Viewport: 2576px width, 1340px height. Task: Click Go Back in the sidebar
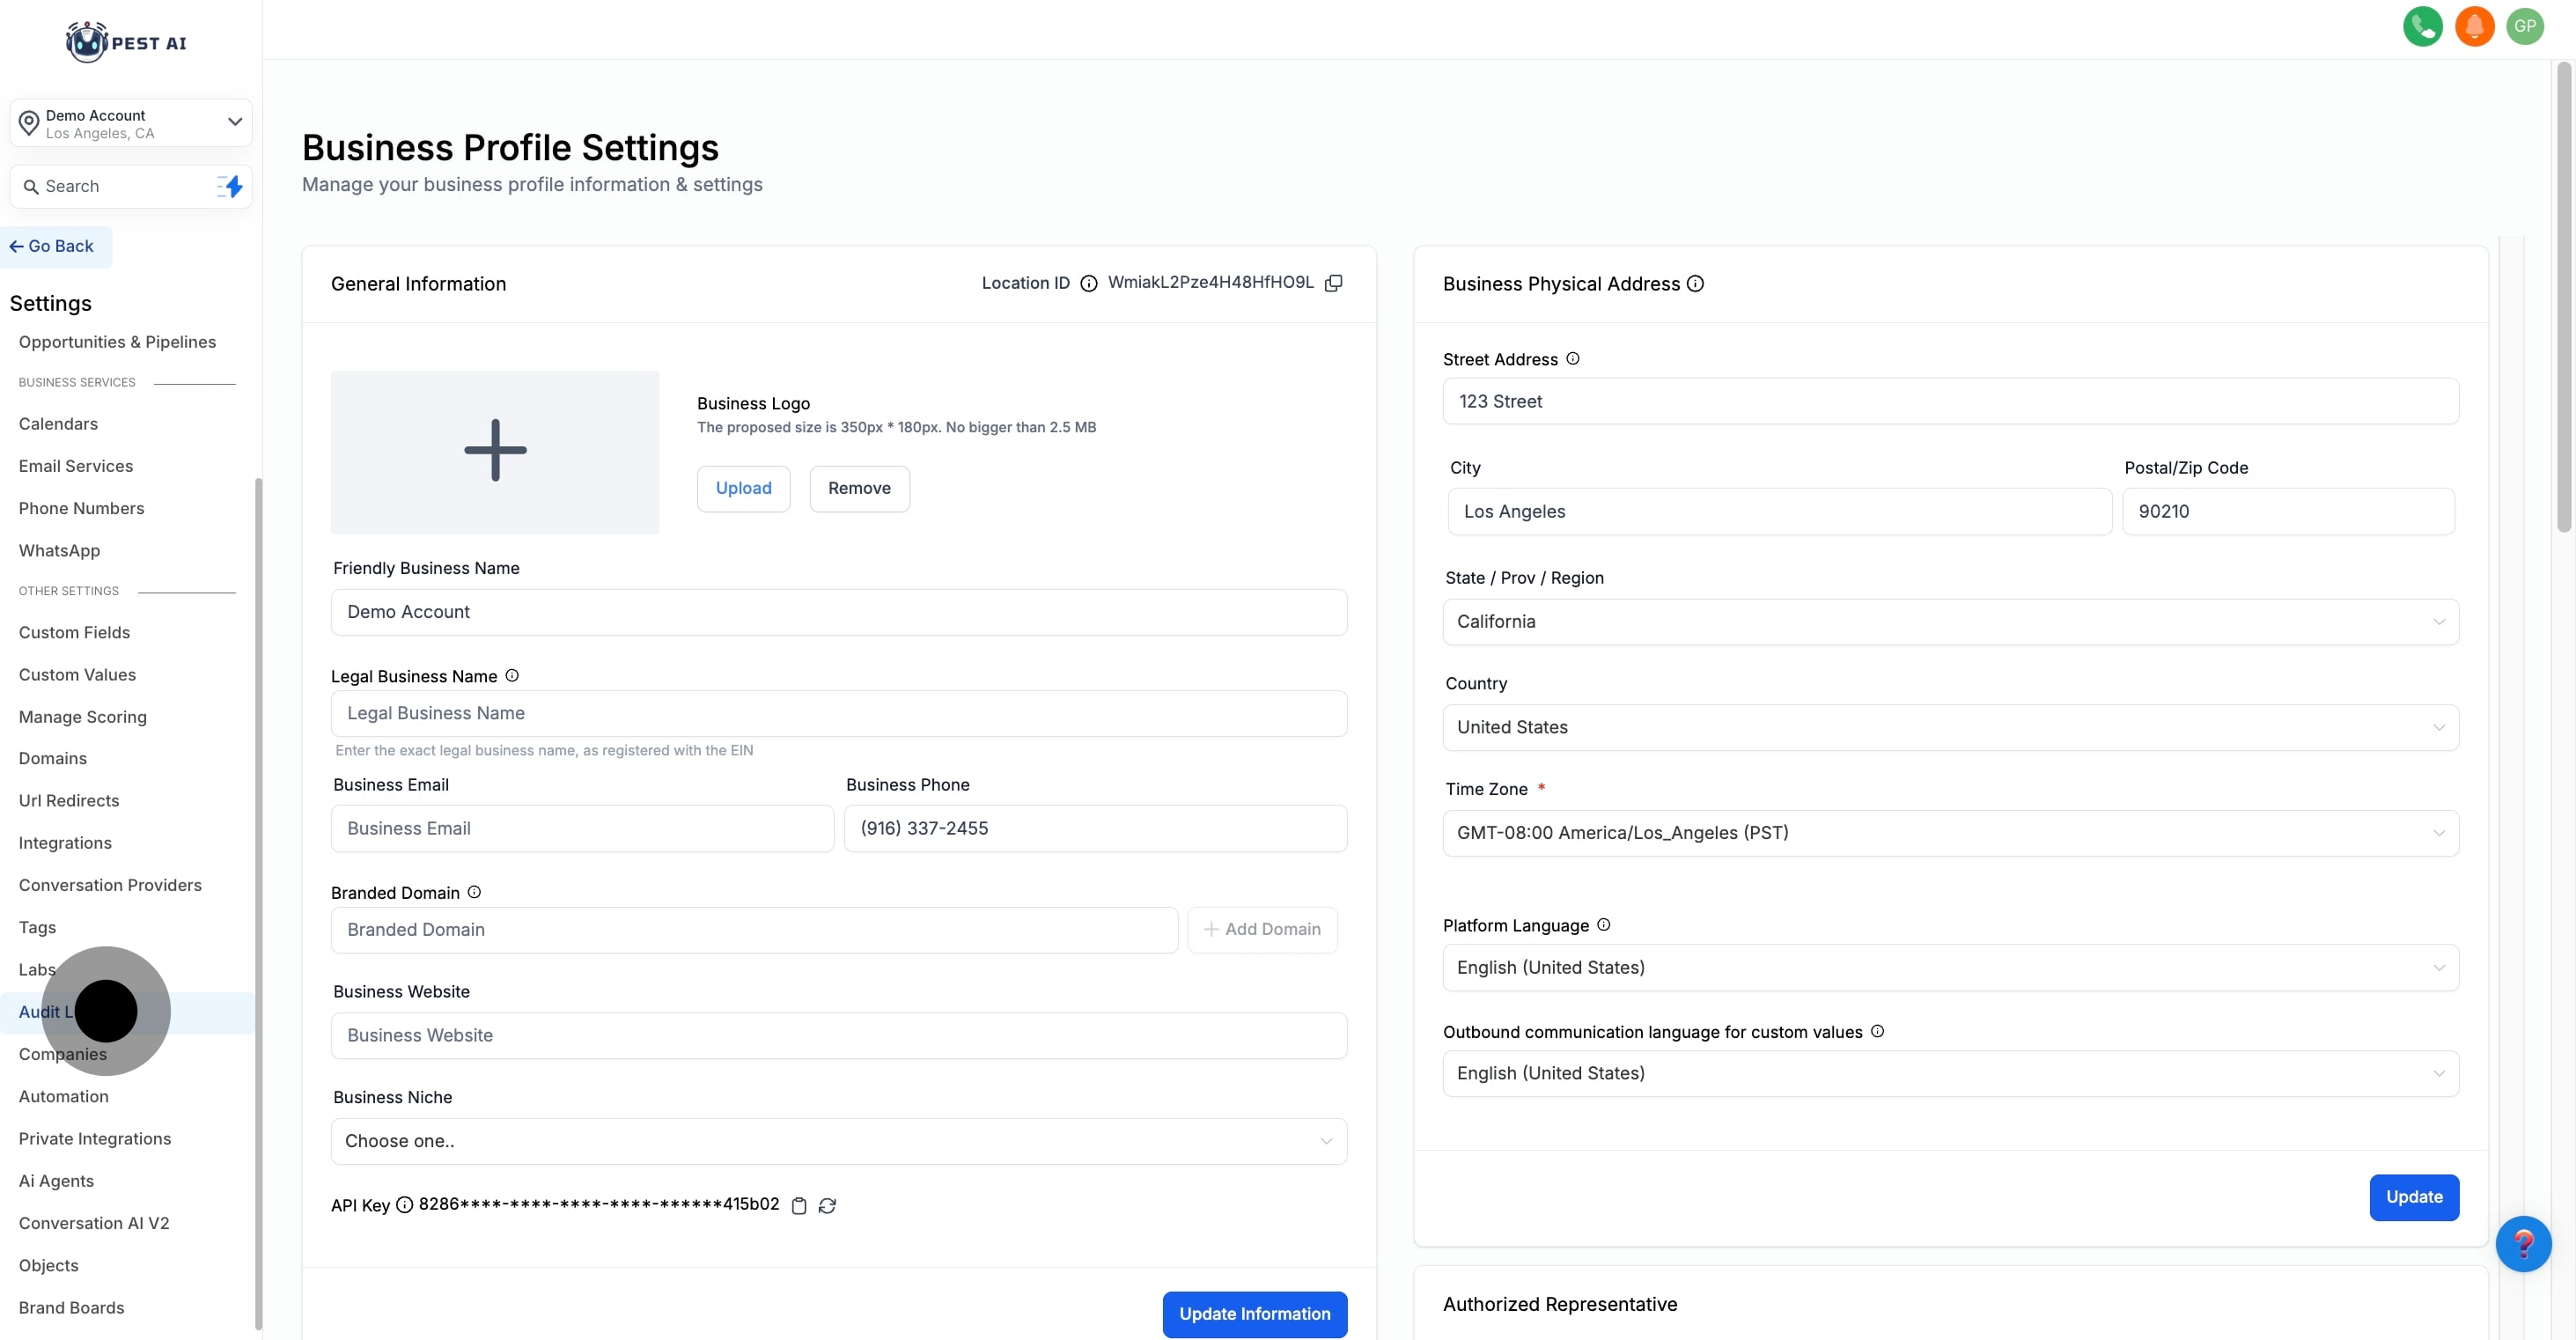click(x=52, y=245)
